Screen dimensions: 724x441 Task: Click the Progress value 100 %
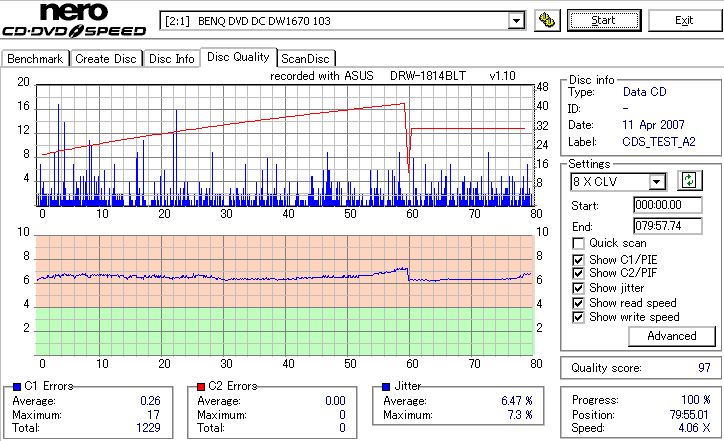pyautogui.click(x=696, y=400)
